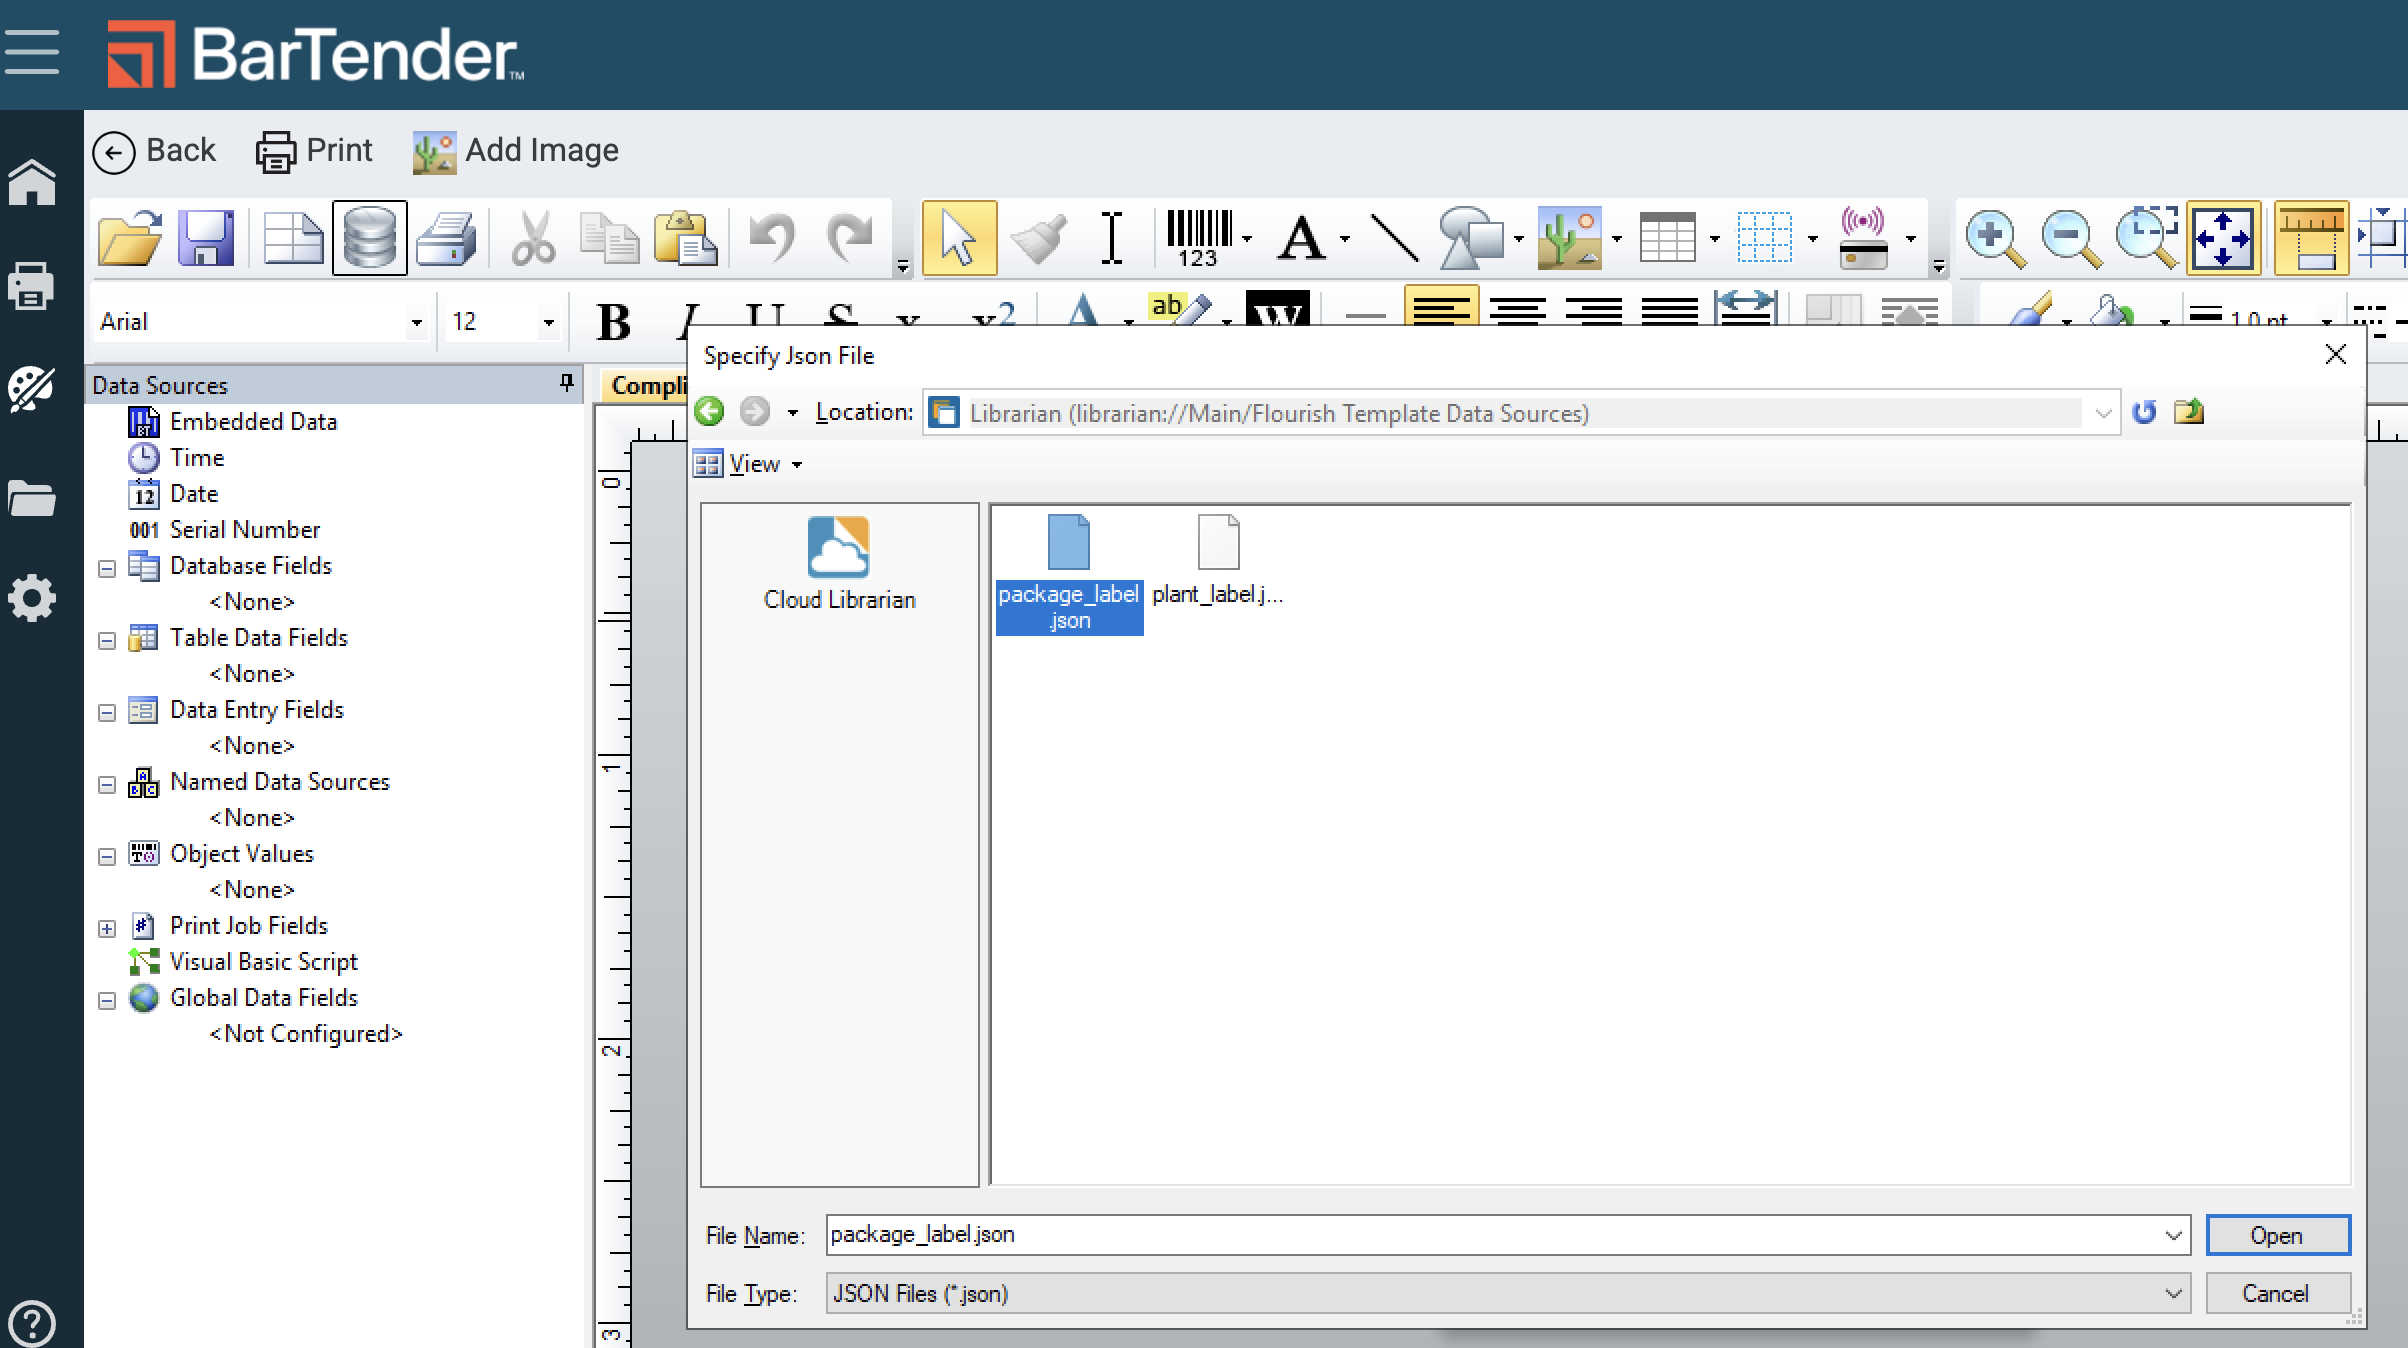Click the RFID encoder tool icon

(1863, 238)
